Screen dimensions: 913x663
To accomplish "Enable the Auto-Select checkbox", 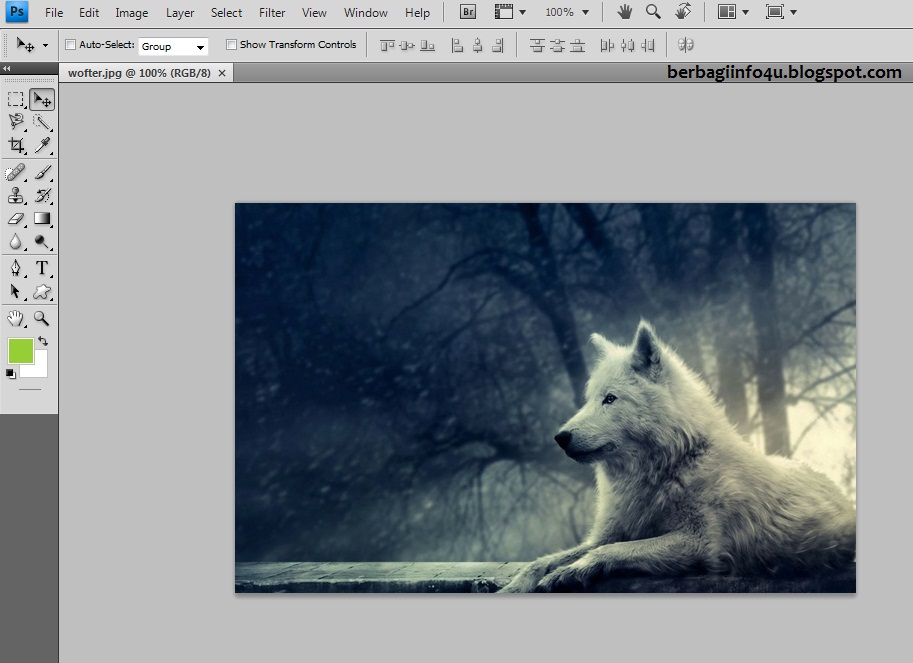I will tap(70, 45).
